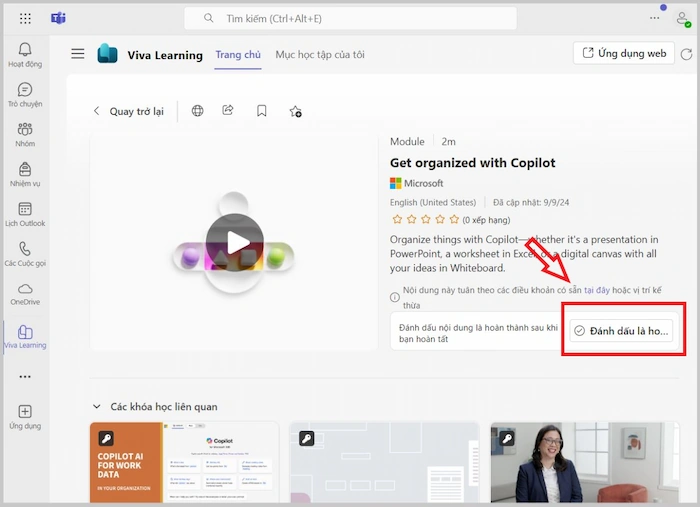Open the hamburger menu beside Viva Learning
The image size is (700, 507).
[77, 54]
